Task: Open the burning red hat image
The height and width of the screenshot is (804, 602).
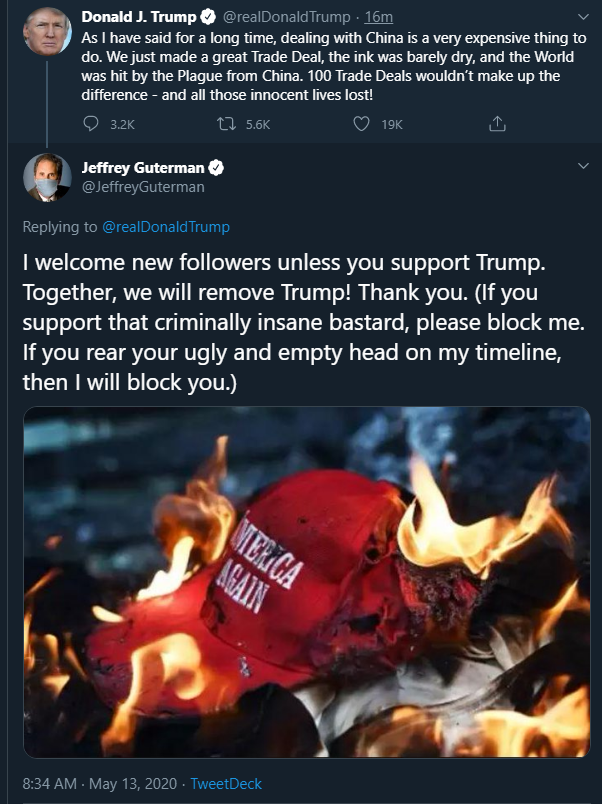Action: (307, 582)
